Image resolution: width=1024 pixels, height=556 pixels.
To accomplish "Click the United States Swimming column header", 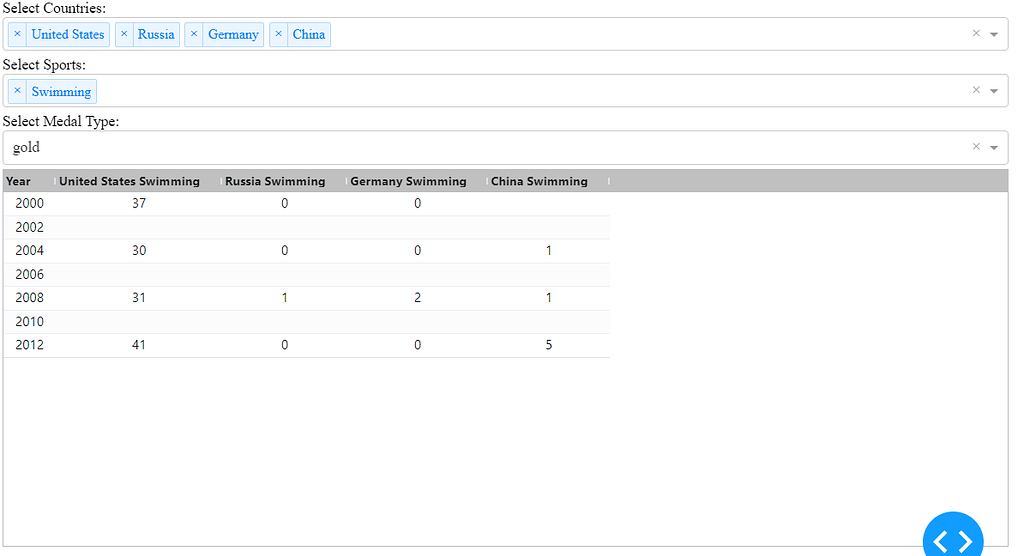I will coord(138,181).
